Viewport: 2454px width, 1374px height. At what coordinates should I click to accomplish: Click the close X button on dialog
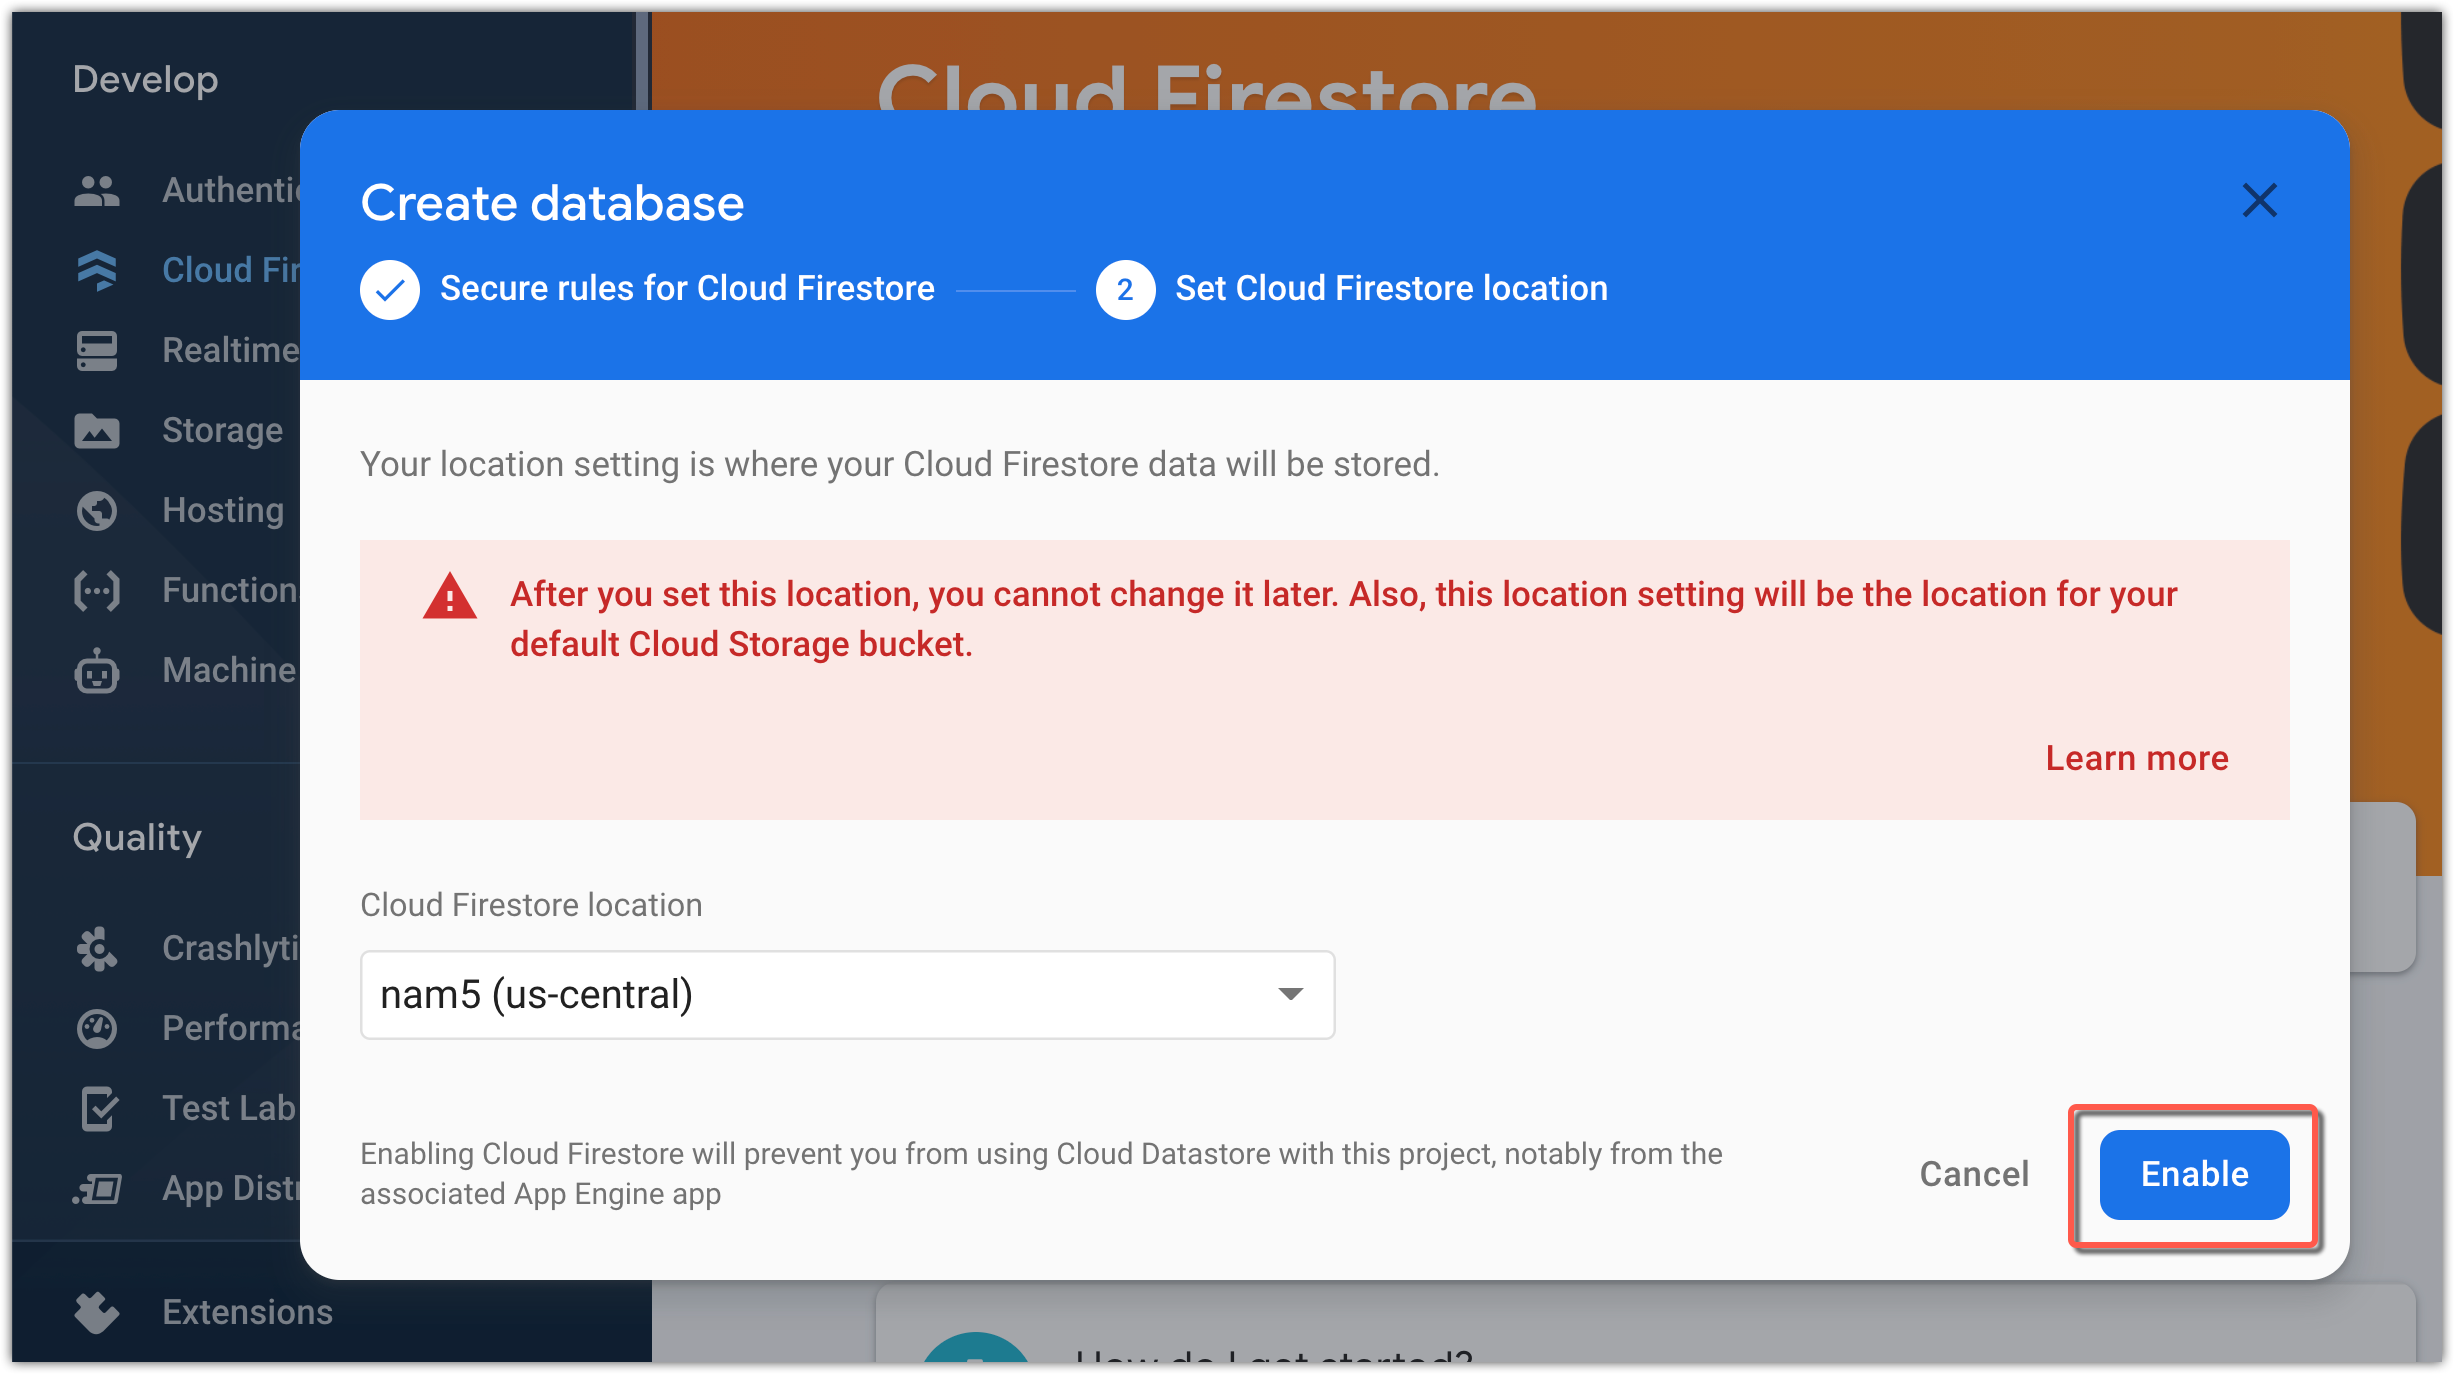click(2258, 199)
